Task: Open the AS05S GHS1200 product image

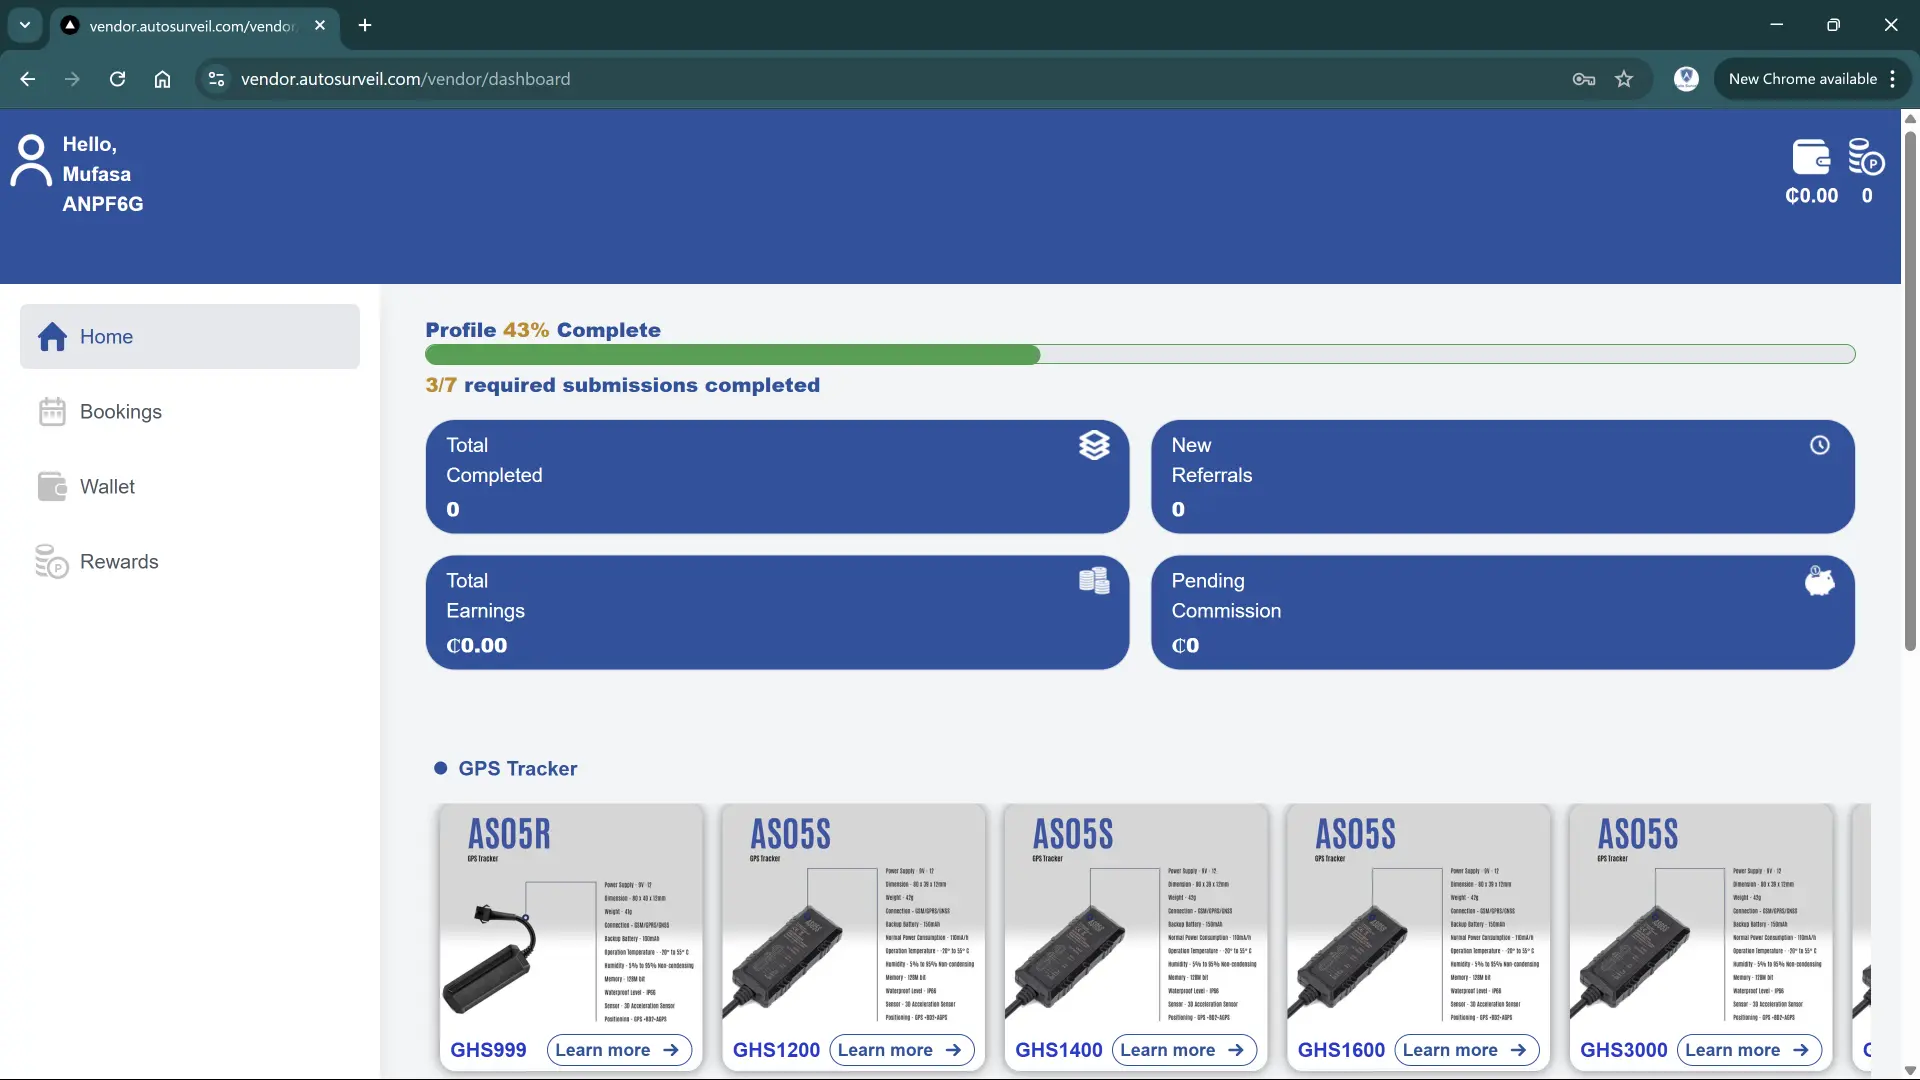Action: [x=854, y=915]
